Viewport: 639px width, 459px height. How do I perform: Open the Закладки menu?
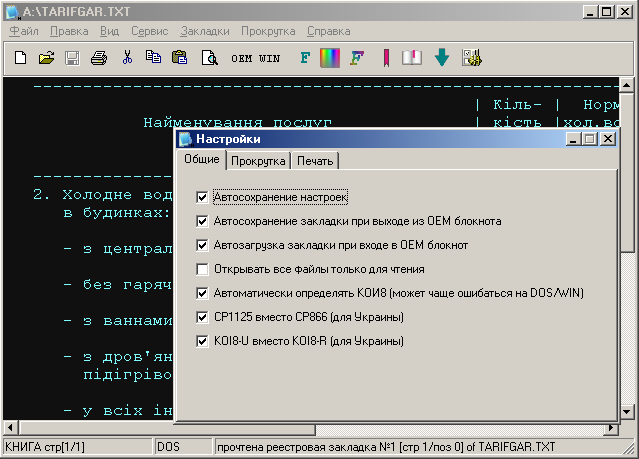click(x=205, y=31)
